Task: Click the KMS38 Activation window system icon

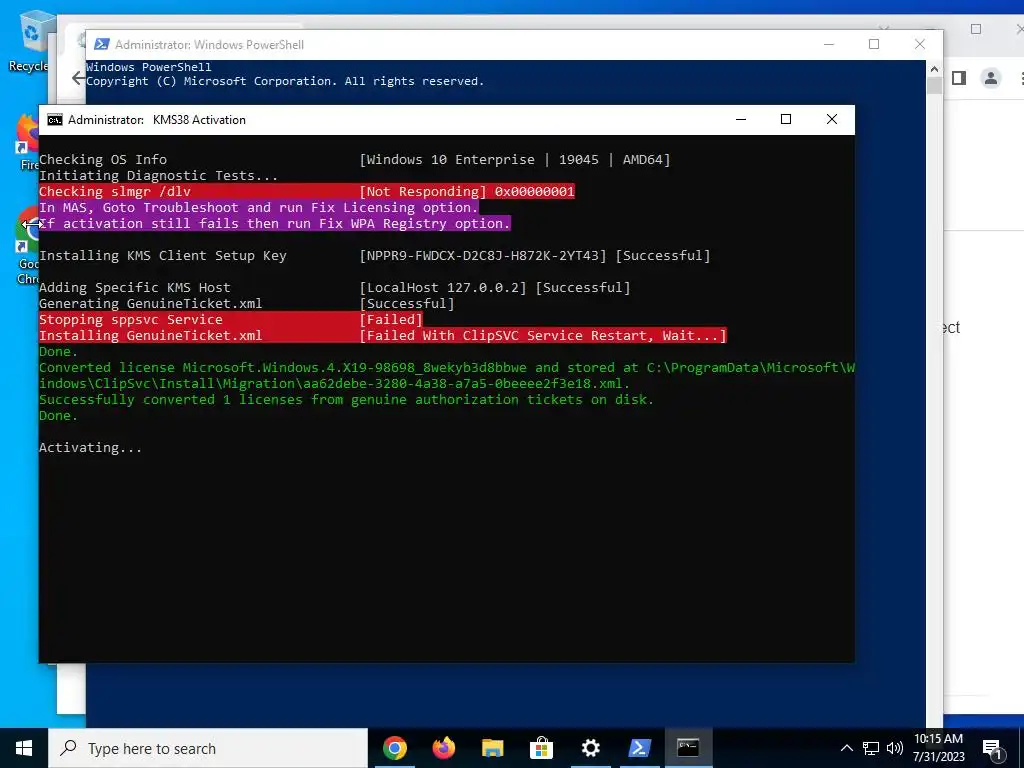Action: click(x=55, y=120)
